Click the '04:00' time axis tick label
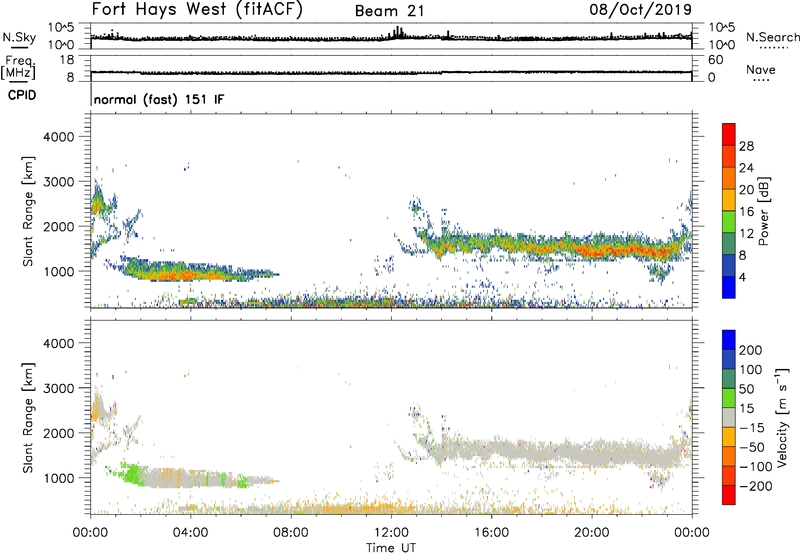This screenshot has height=554, width=800. [x=191, y=533]
